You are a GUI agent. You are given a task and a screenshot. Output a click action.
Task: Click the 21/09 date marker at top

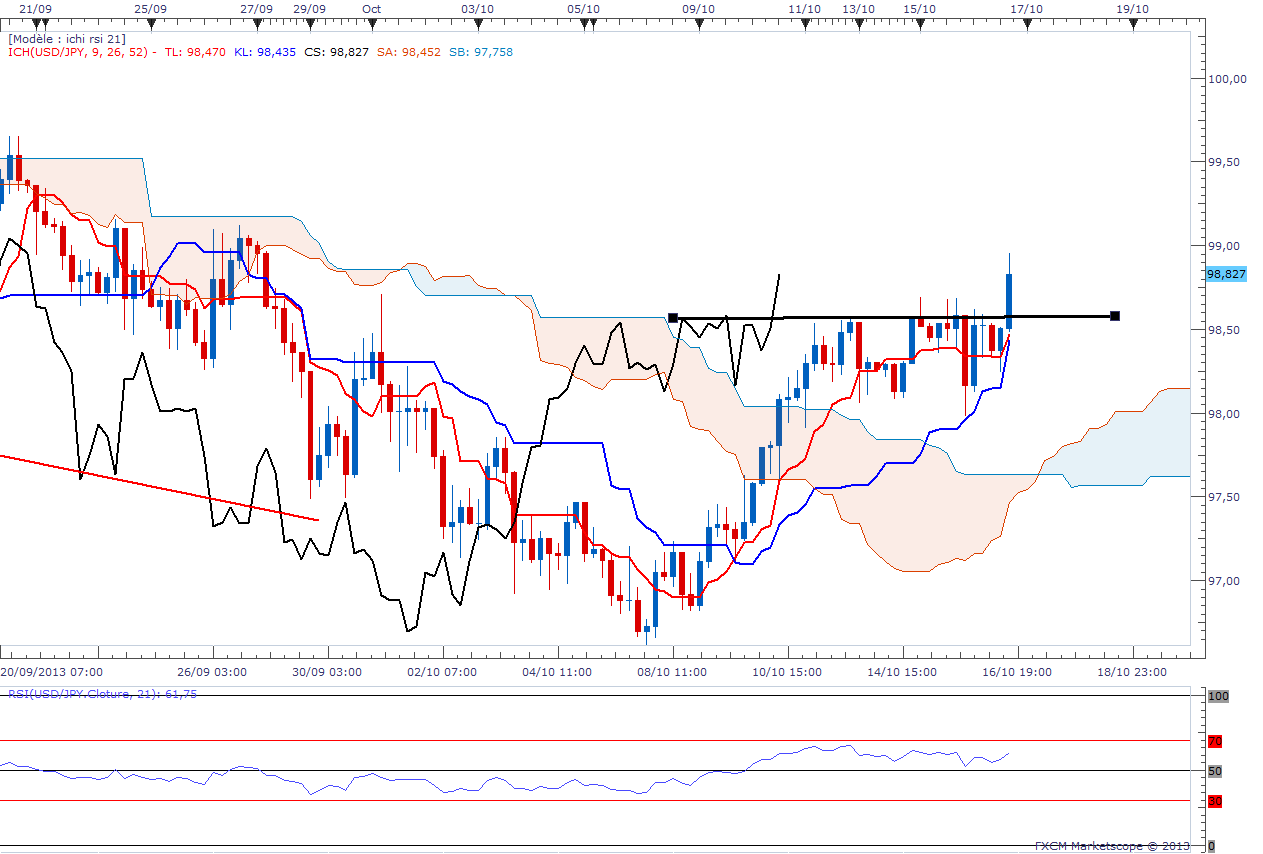tap(35, 8)
